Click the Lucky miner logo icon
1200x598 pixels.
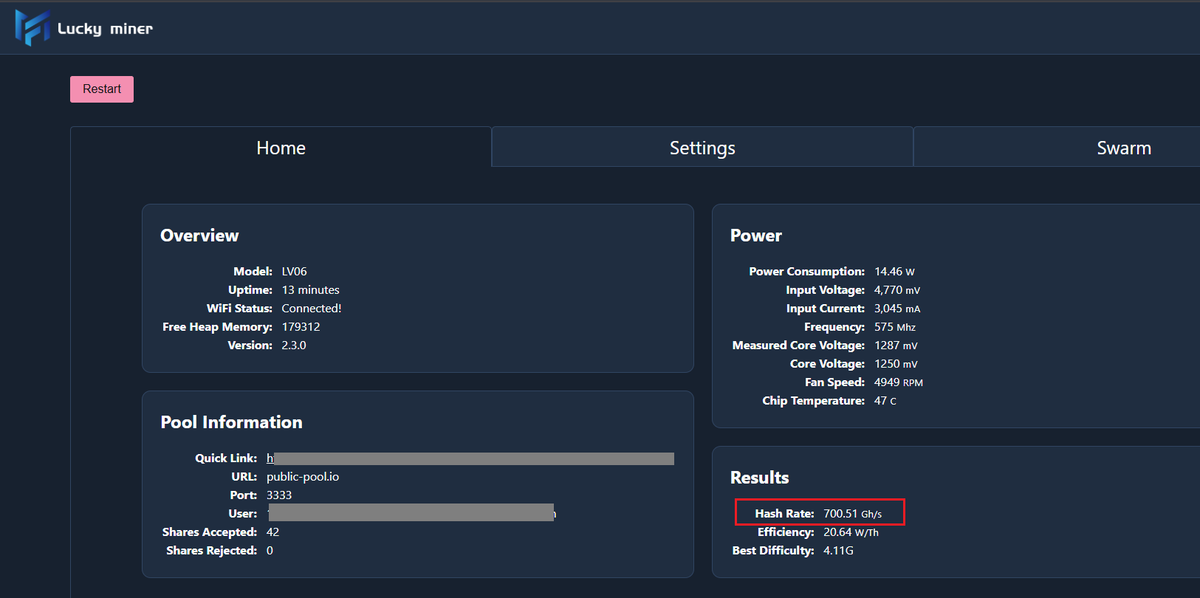(x=31, y=26)
